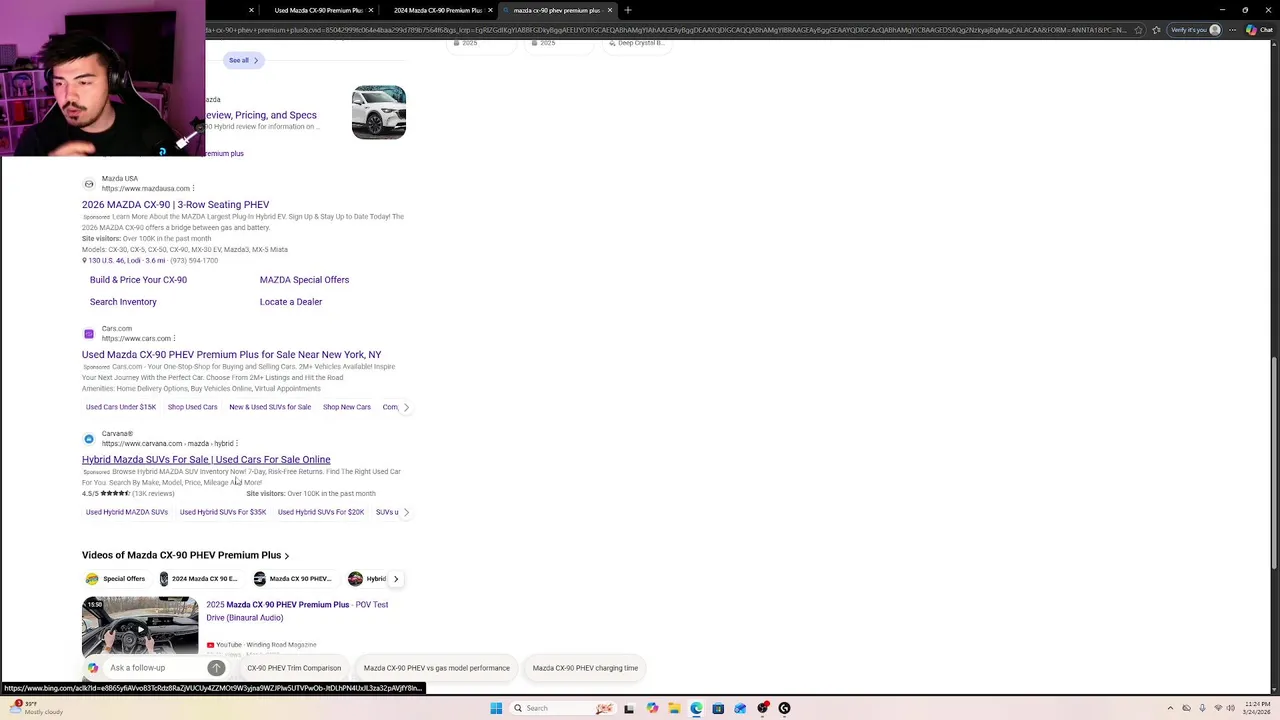Open the volume control in system tray
This screenshot has height=720, width=1280.
(x=1231, y=708)
